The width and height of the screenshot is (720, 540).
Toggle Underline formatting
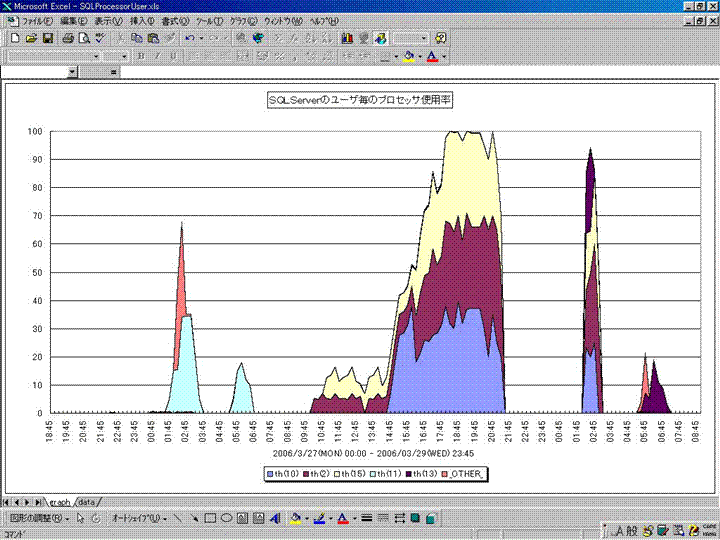(174, 56)
